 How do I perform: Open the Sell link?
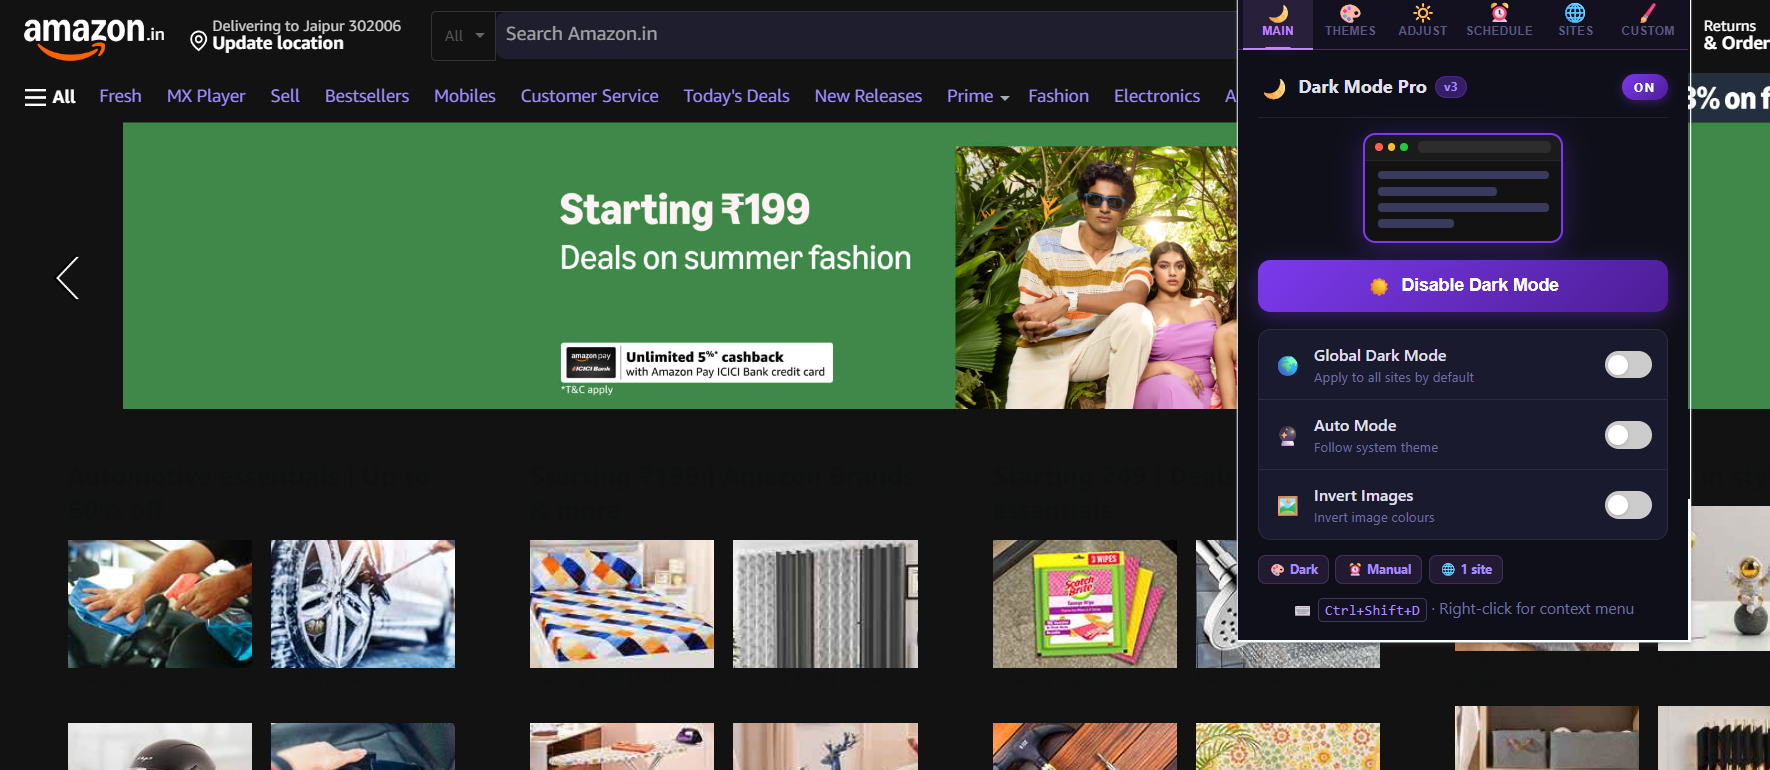(285, 96)
